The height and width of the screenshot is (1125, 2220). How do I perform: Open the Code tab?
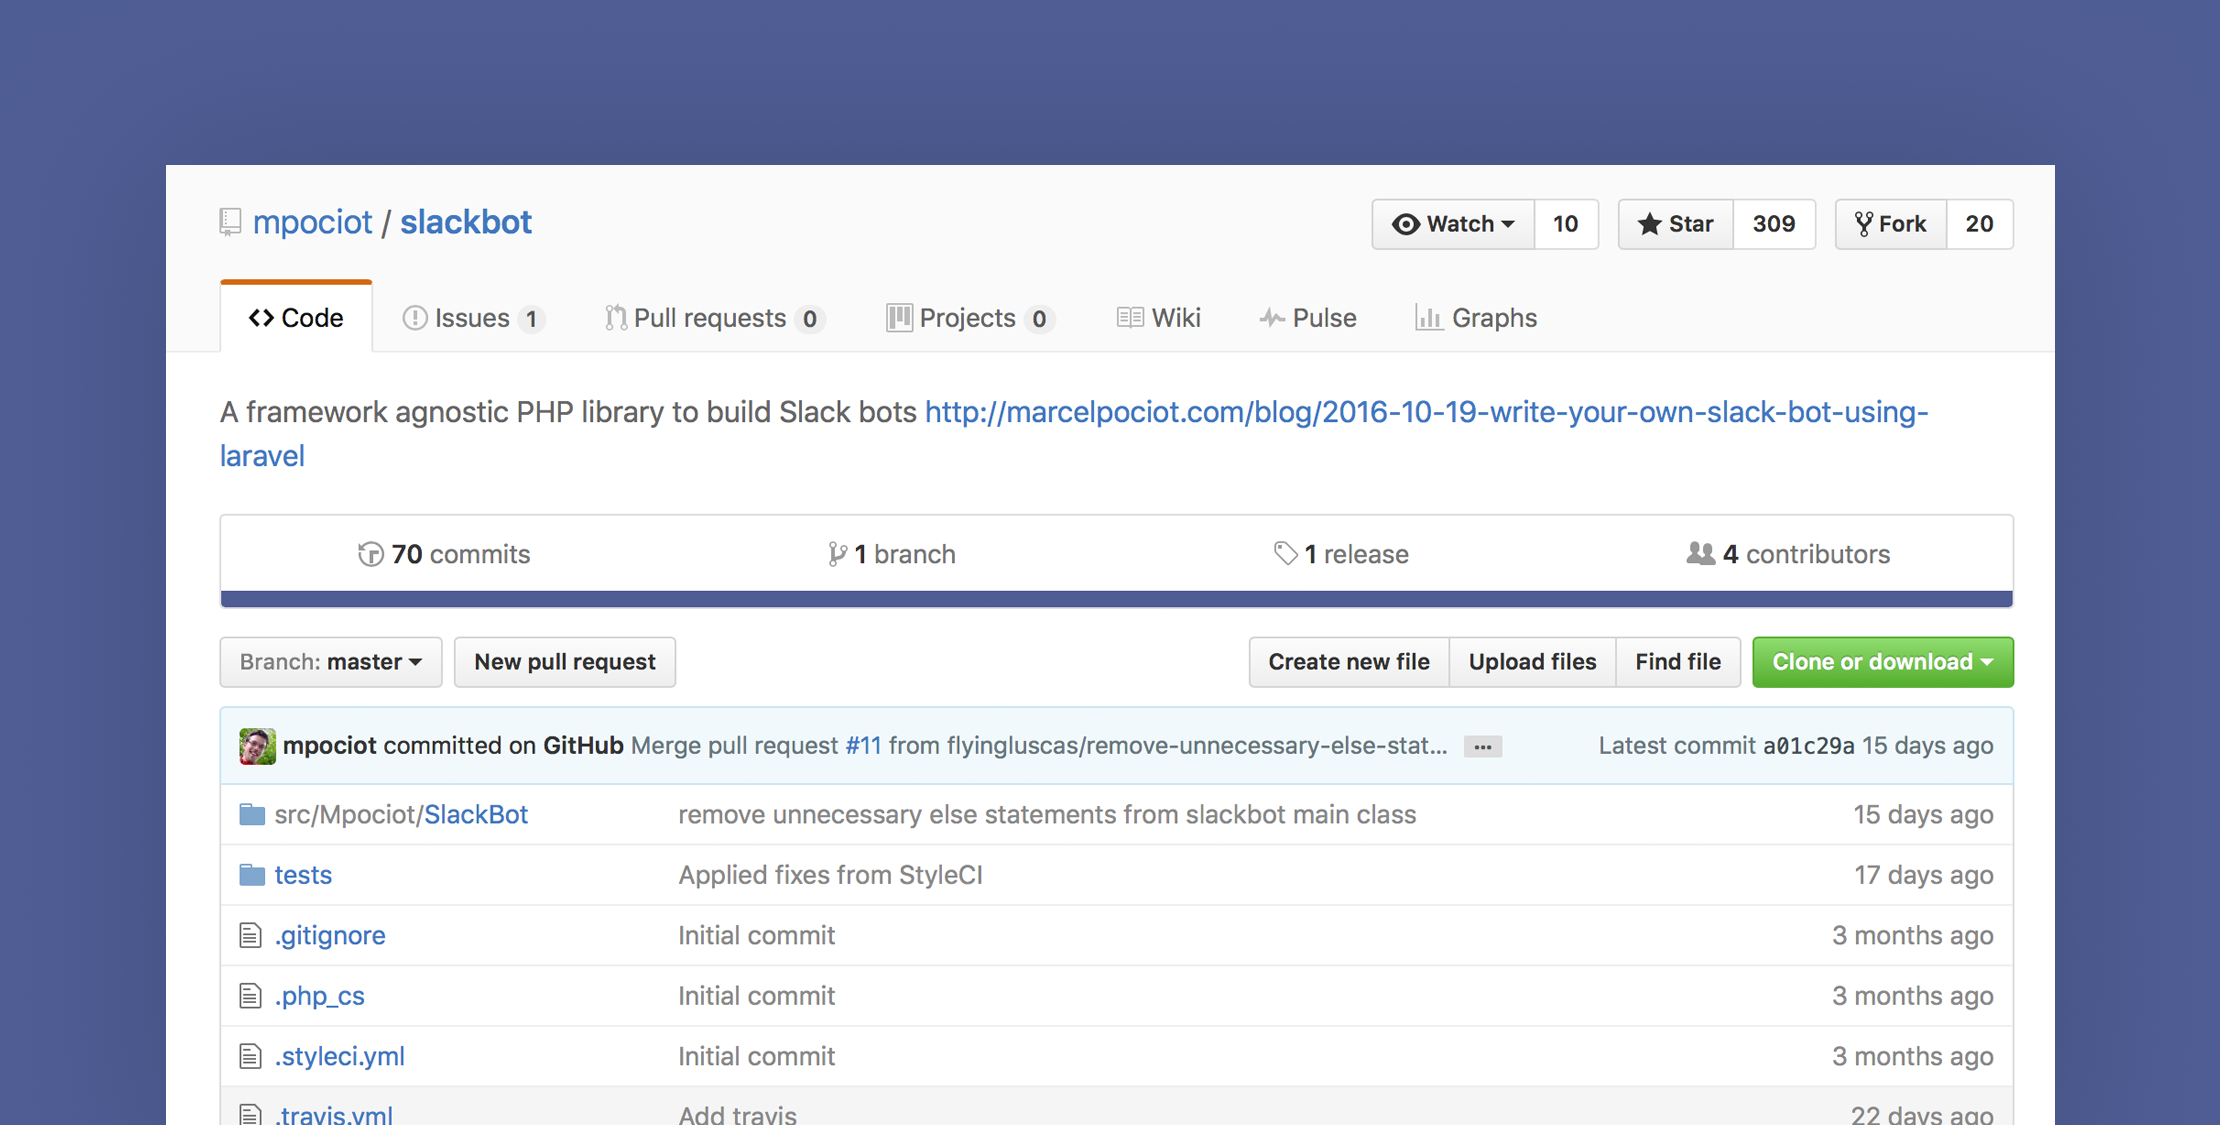pyautogui.click(x=296, y=318)
